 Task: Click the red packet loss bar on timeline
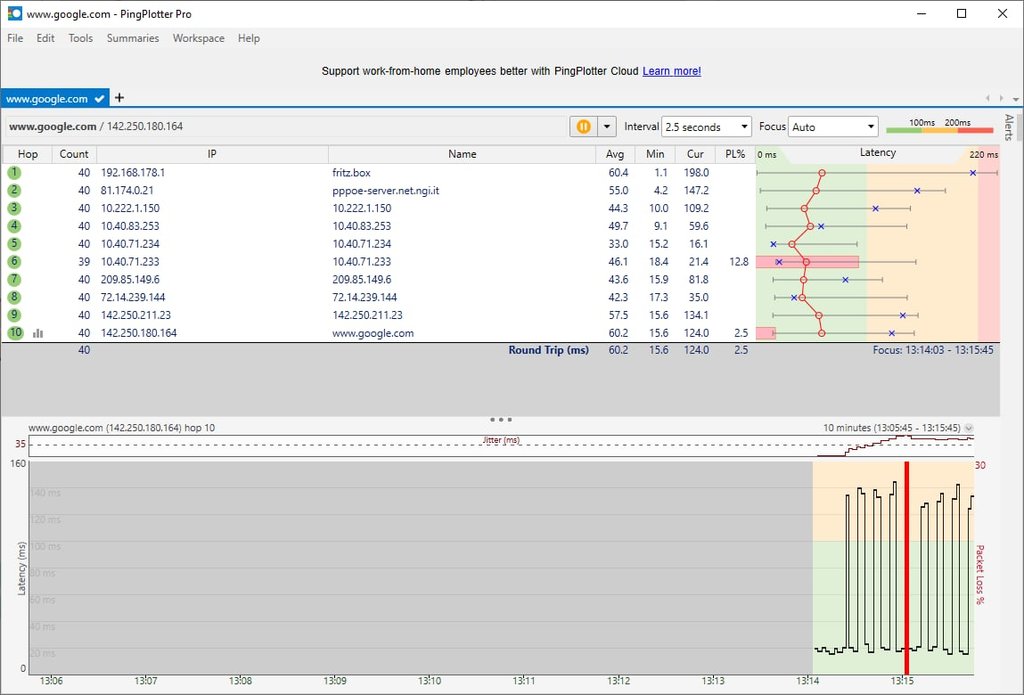click(906, 568)
